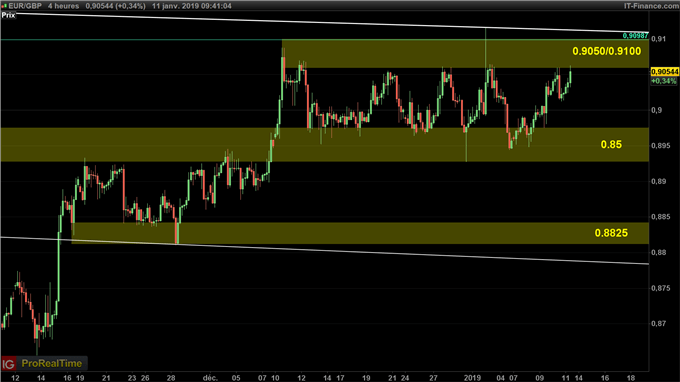Click the IT-Finance.com link
Viewport: 680px width, 382px height.
(651, 6)
